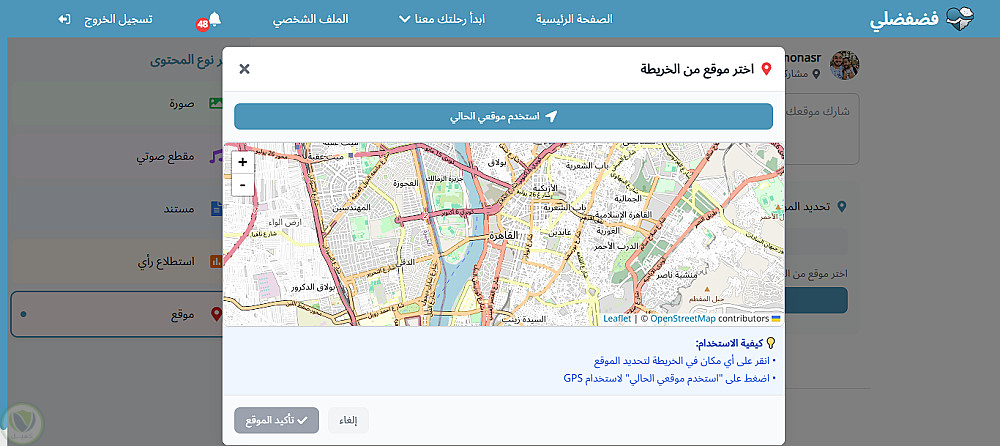This screenshot has width=1000, height=446.
Task: Click القاهرة label on the map
Action: tap(504, 236)
